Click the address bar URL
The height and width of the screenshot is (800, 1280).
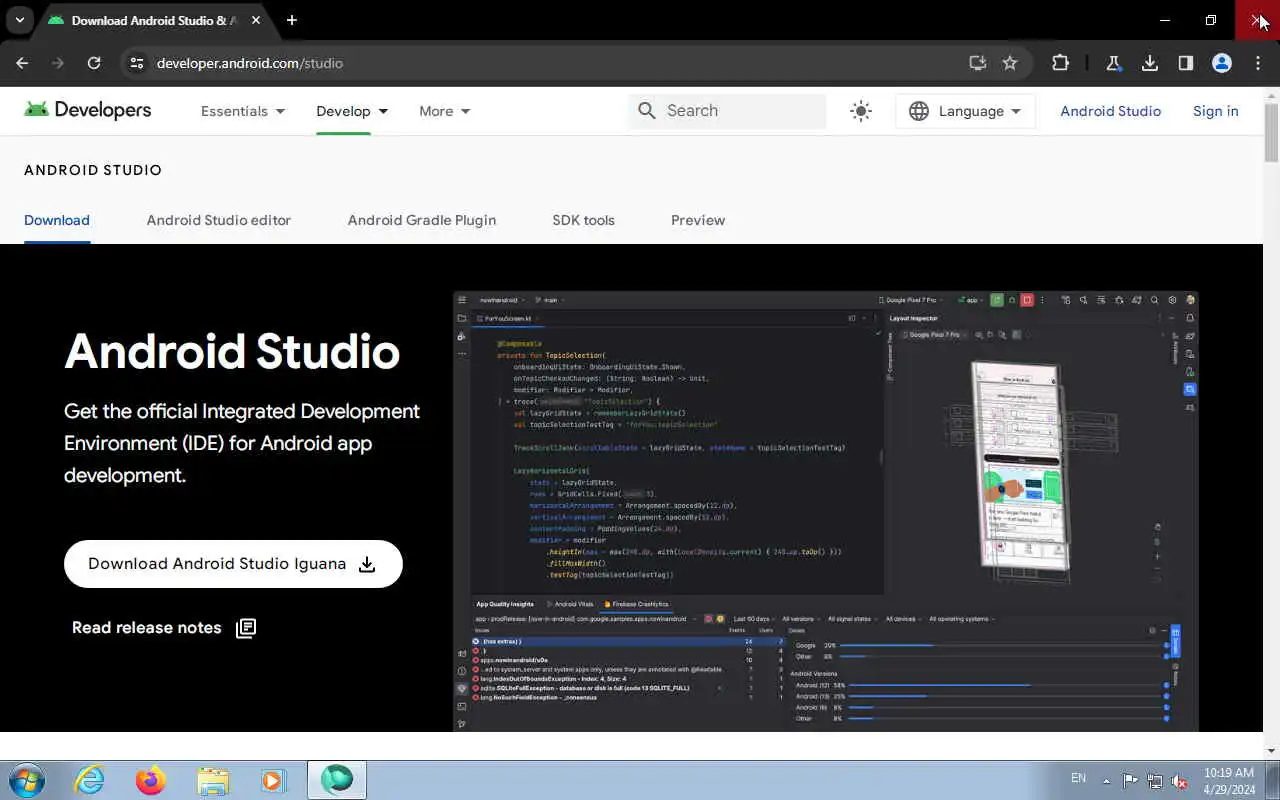[250, 63]
